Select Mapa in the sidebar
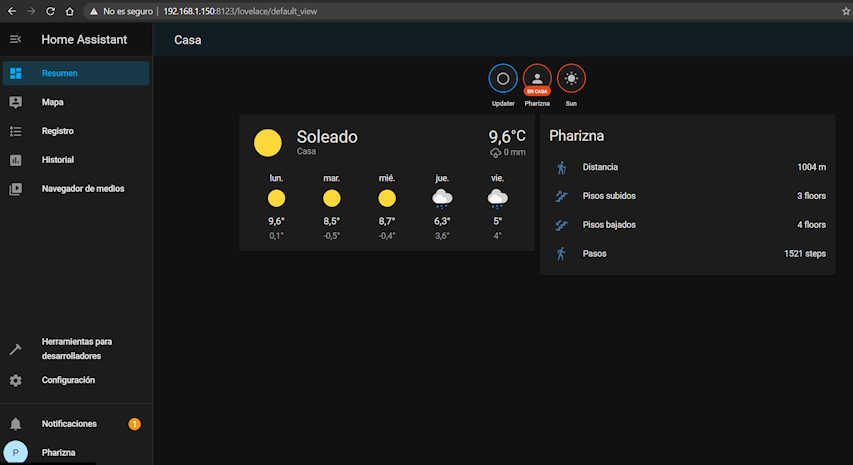The height and width of the screenshot is (465, 853). coord(76,102)
